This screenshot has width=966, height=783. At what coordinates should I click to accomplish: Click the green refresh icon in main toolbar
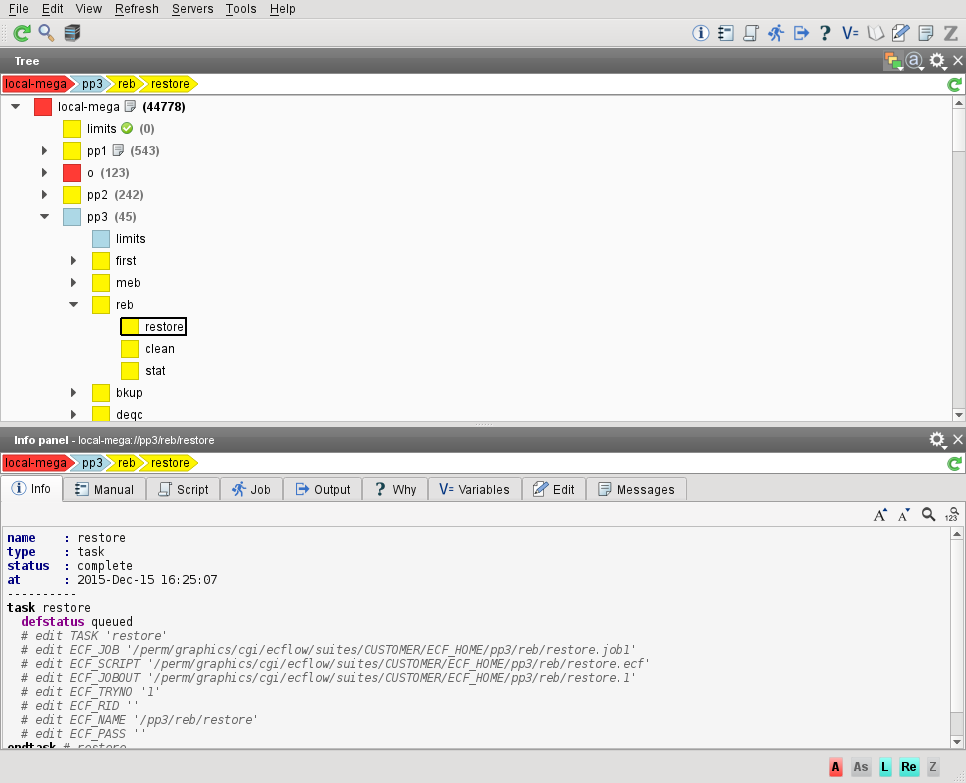[x=21, y=33]
